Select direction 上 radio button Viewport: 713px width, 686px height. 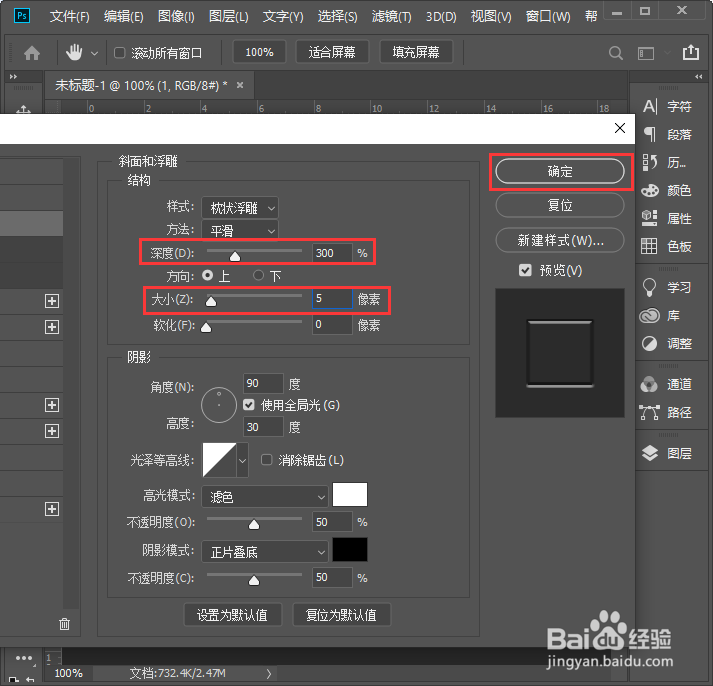click(207, 275)
